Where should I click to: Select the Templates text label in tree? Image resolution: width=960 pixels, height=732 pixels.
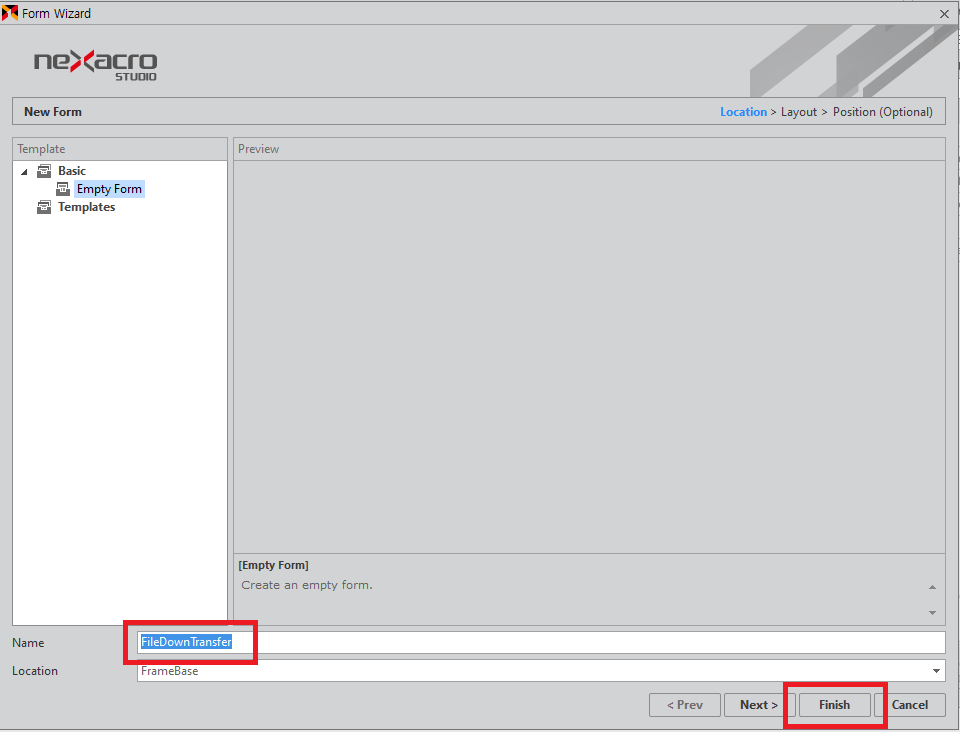click(x=86, y=207)
